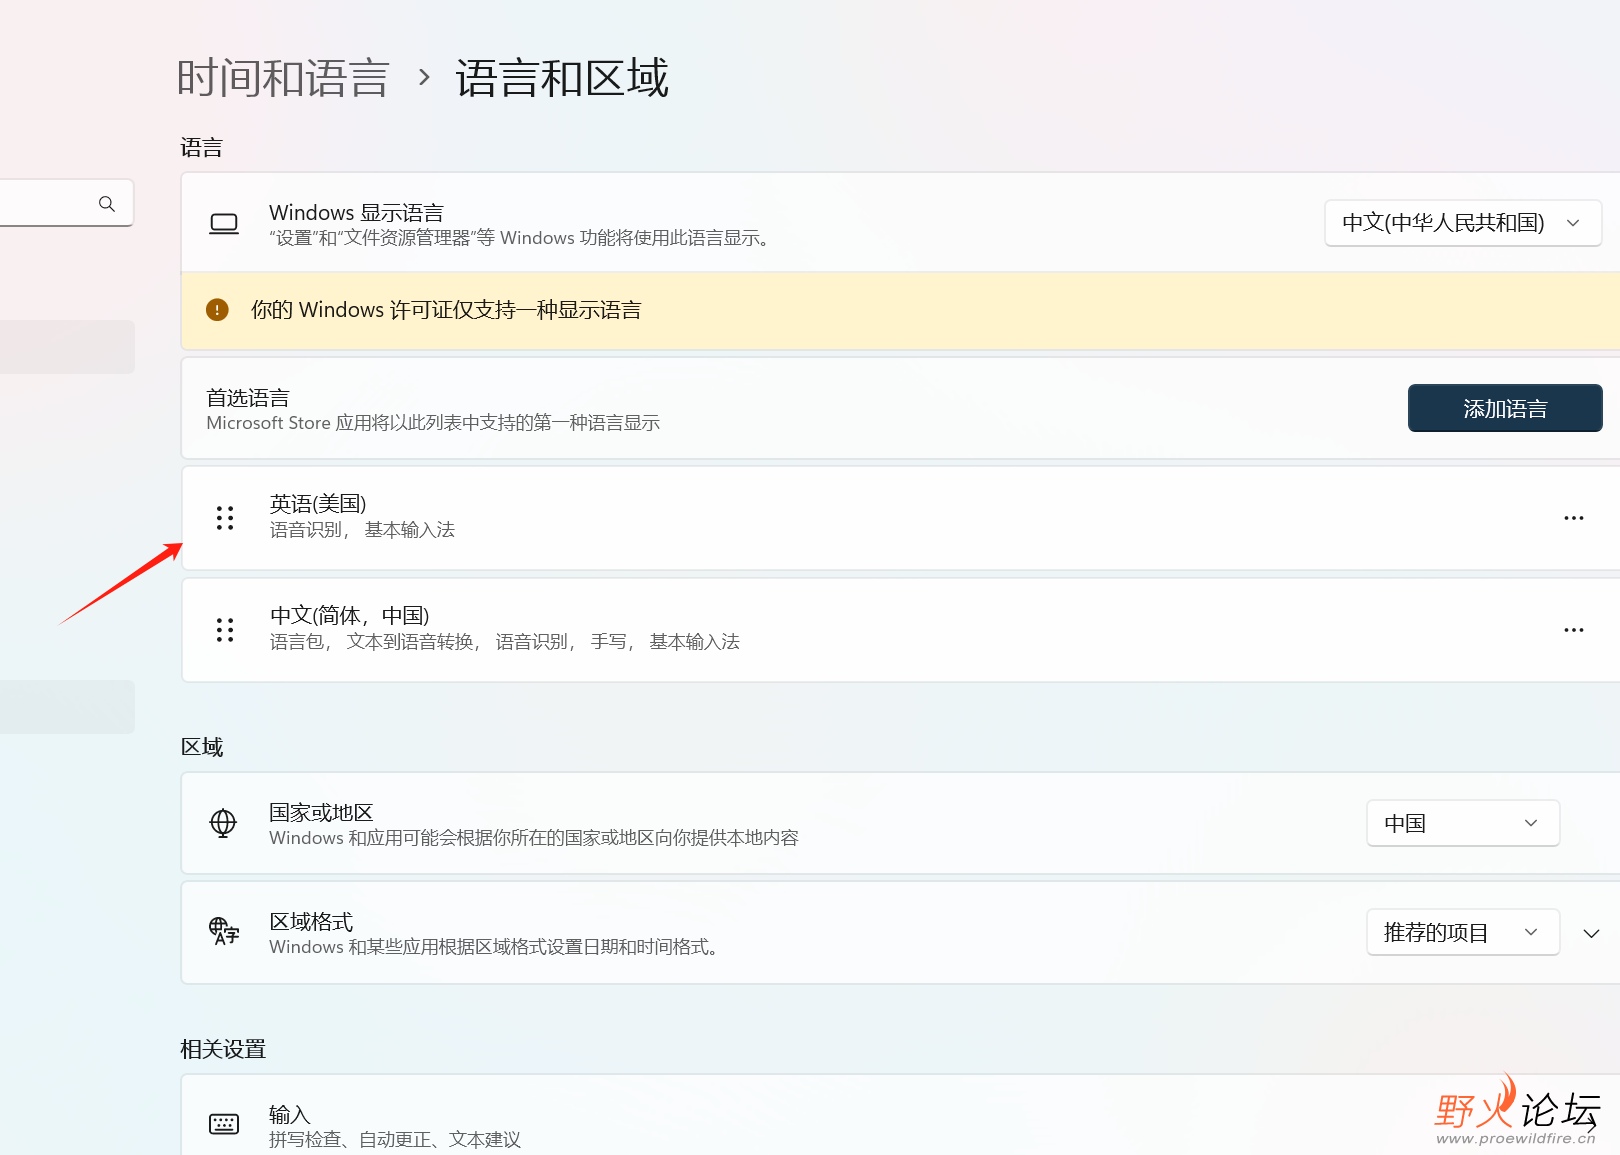Select the 英语(美国) language row
Viewport: 1620px width, 1155px height.
(x=900, y=518)
